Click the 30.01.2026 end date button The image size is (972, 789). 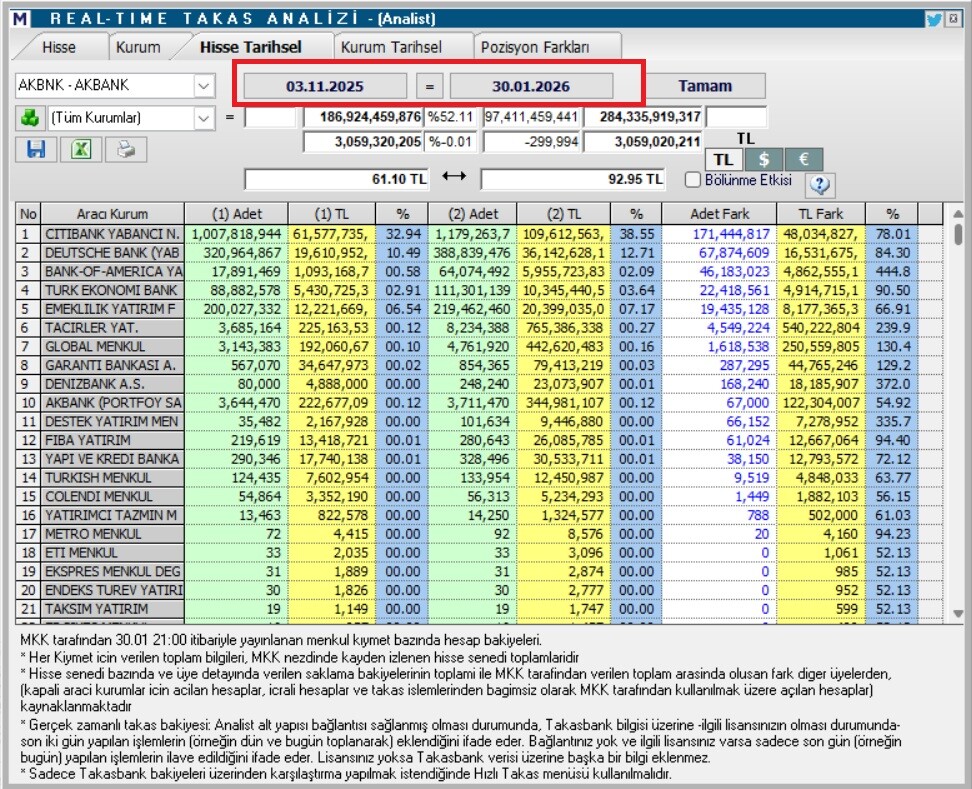[531, 86]
